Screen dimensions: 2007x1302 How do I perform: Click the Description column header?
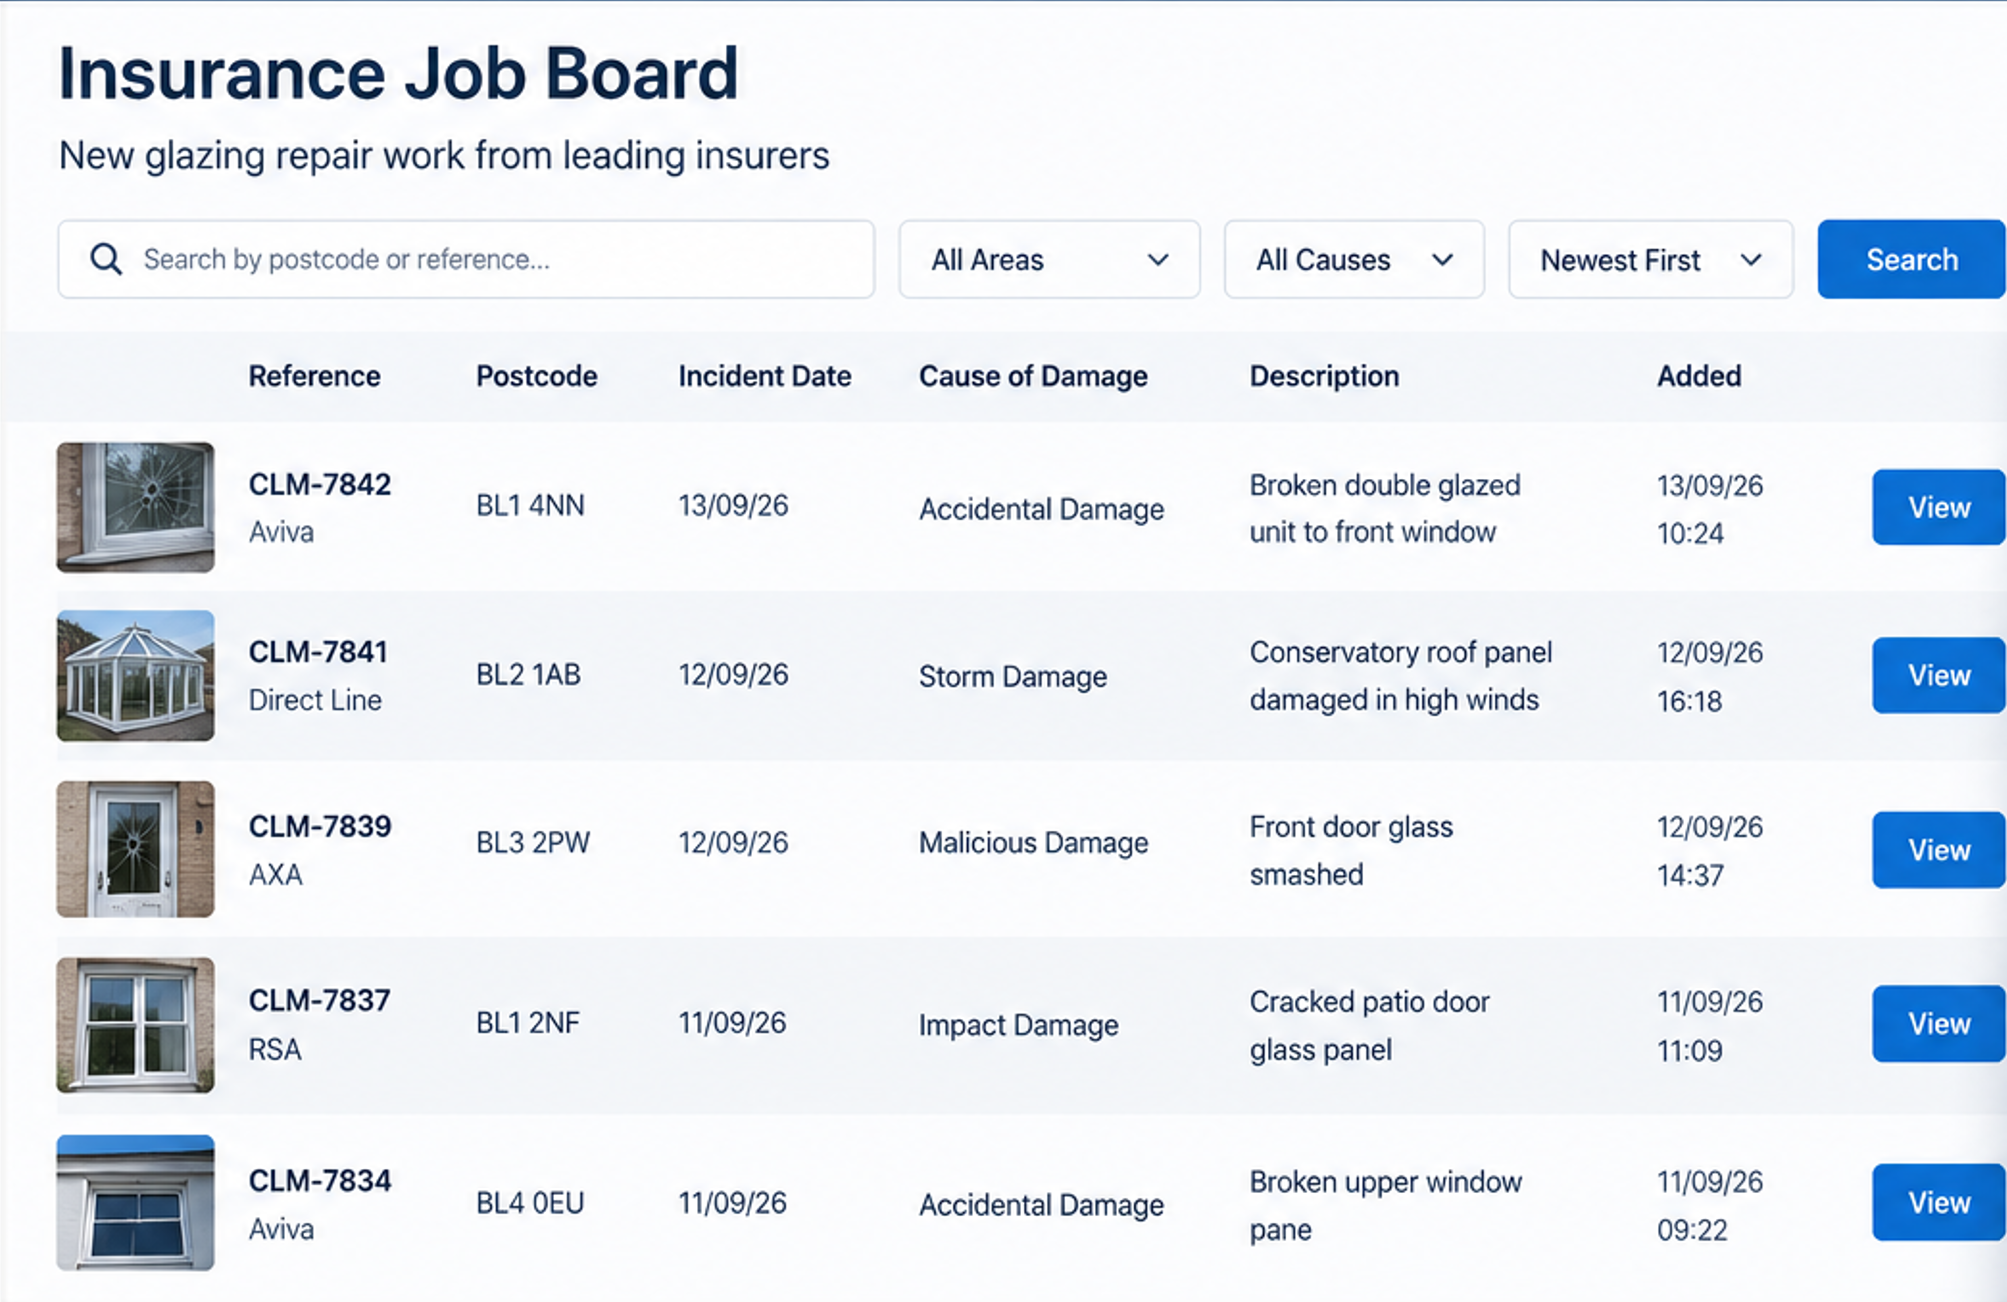coord(1324,376)
